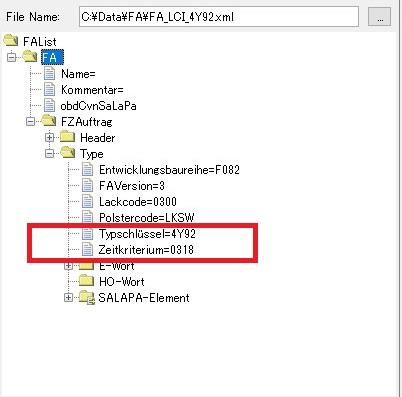Click the Zeitkriterium=0318 document icon
Image resolution: width=402 pixels, height=397 pixels.
point(87,249)
